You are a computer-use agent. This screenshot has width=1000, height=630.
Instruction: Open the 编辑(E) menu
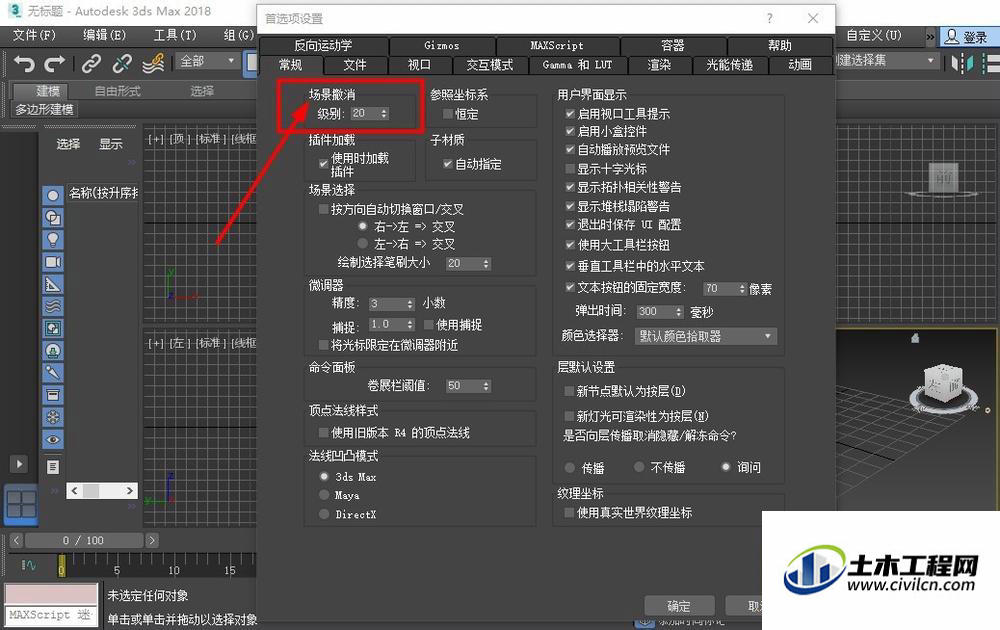click(x=105, y=35)
